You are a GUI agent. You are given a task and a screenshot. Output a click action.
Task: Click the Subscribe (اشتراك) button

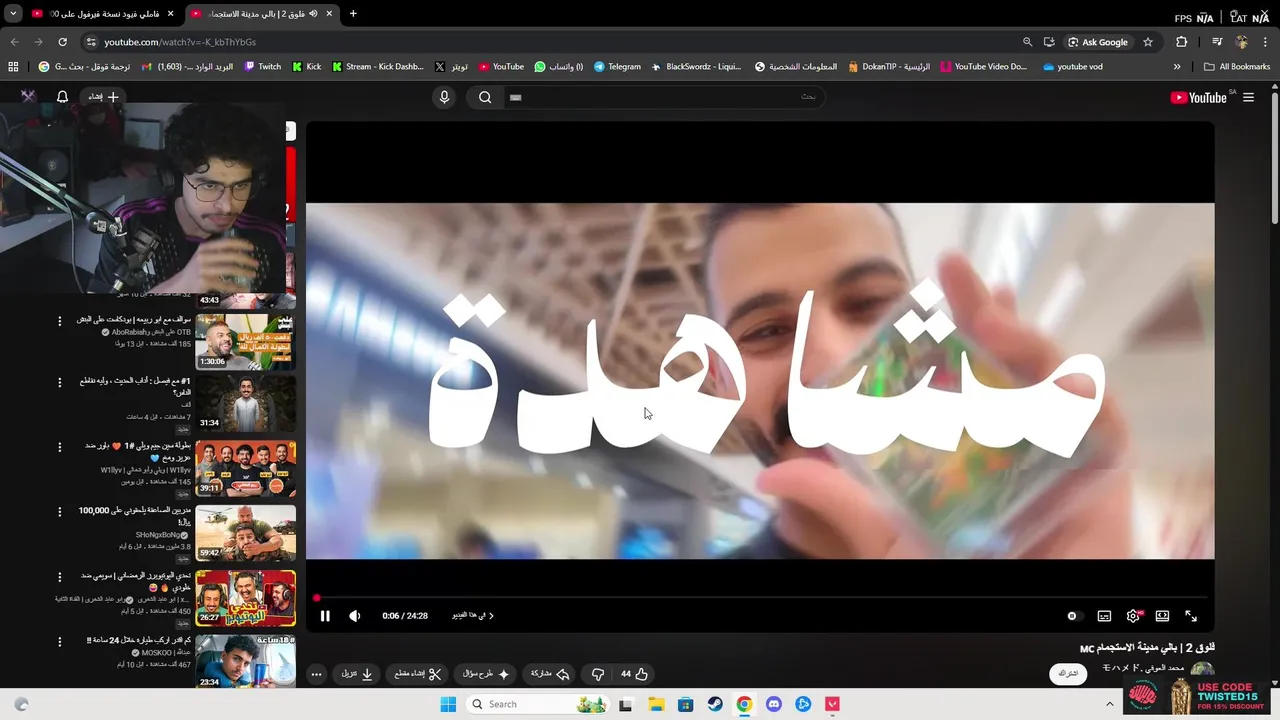1068,674
